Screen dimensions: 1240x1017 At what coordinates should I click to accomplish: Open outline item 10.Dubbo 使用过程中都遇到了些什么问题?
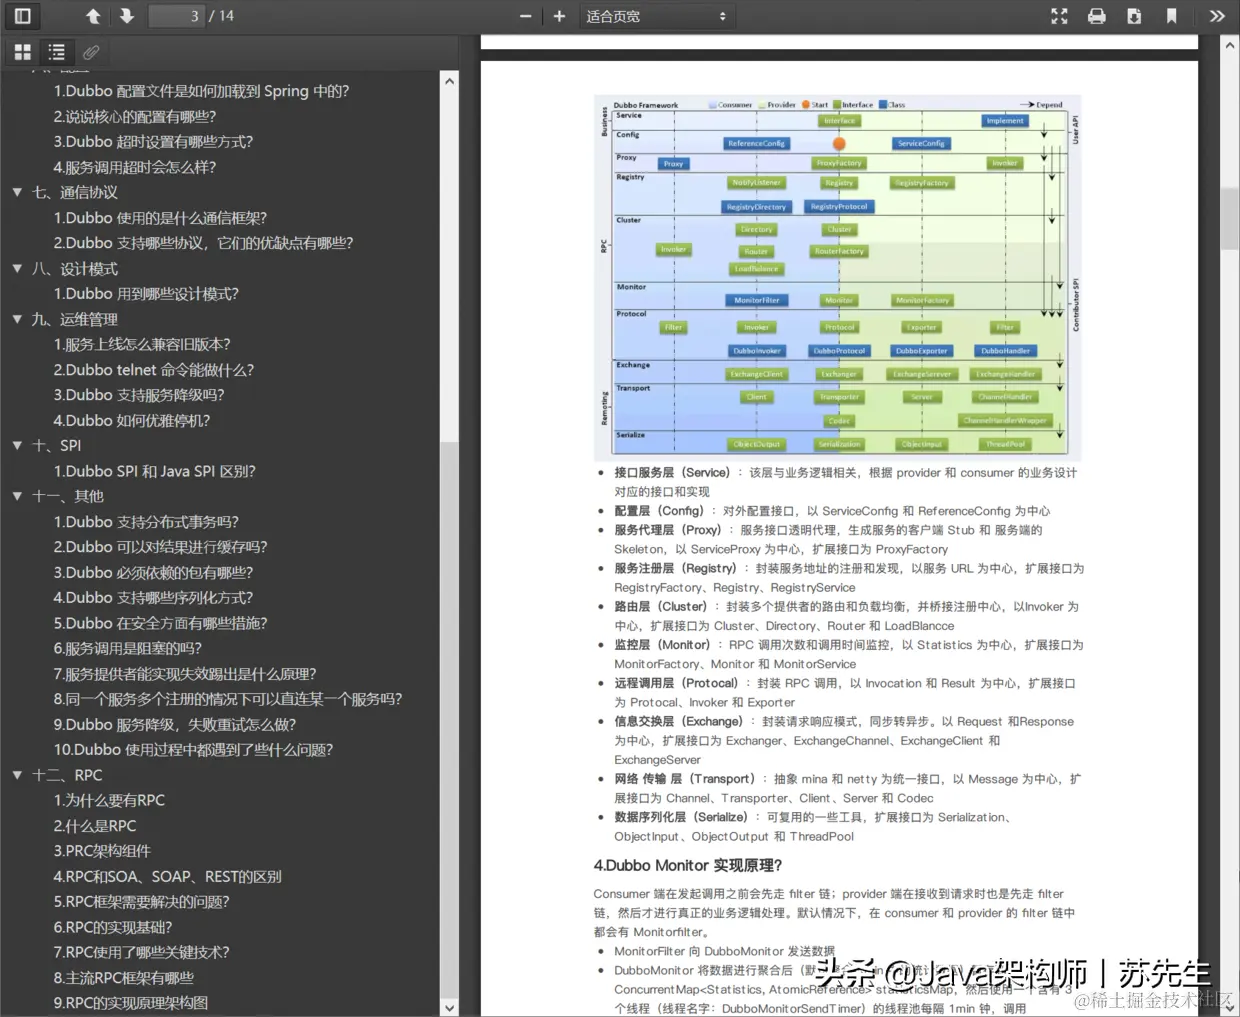(x=193, y=750)
